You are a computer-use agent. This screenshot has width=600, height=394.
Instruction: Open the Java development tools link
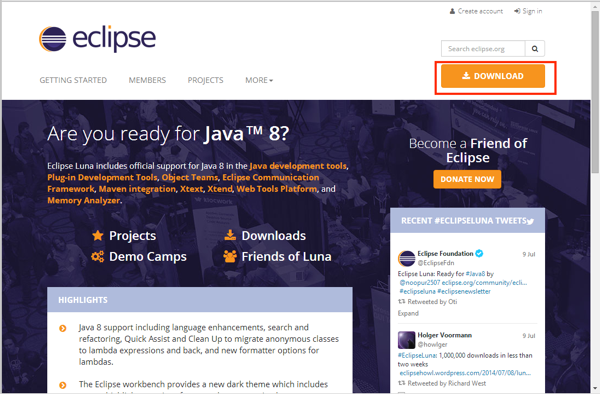(x=298, y=166)
